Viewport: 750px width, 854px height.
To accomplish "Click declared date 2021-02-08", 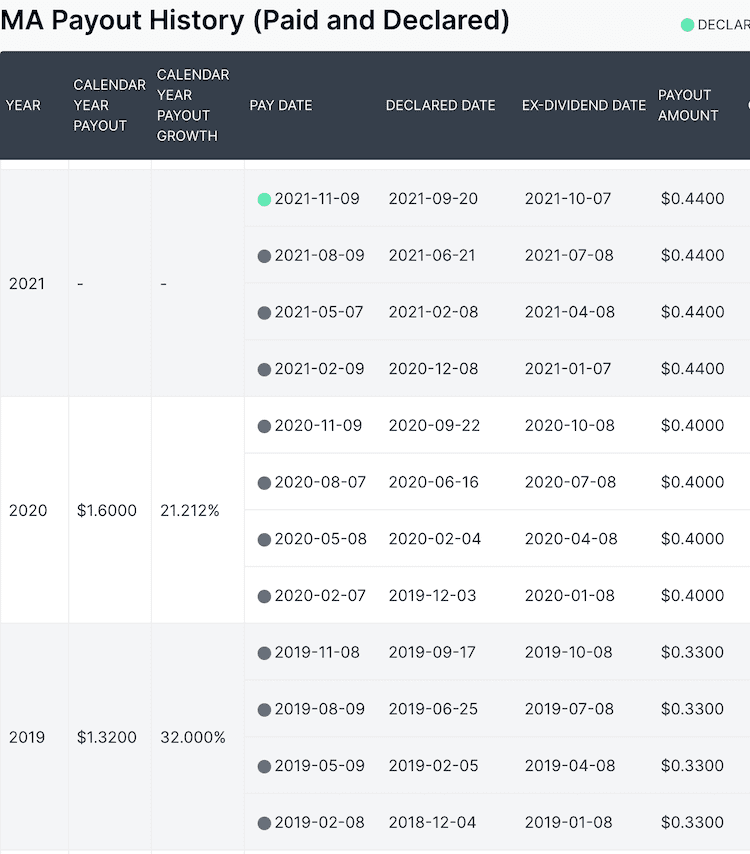I will pyautogui.click(x=434, y=312).
